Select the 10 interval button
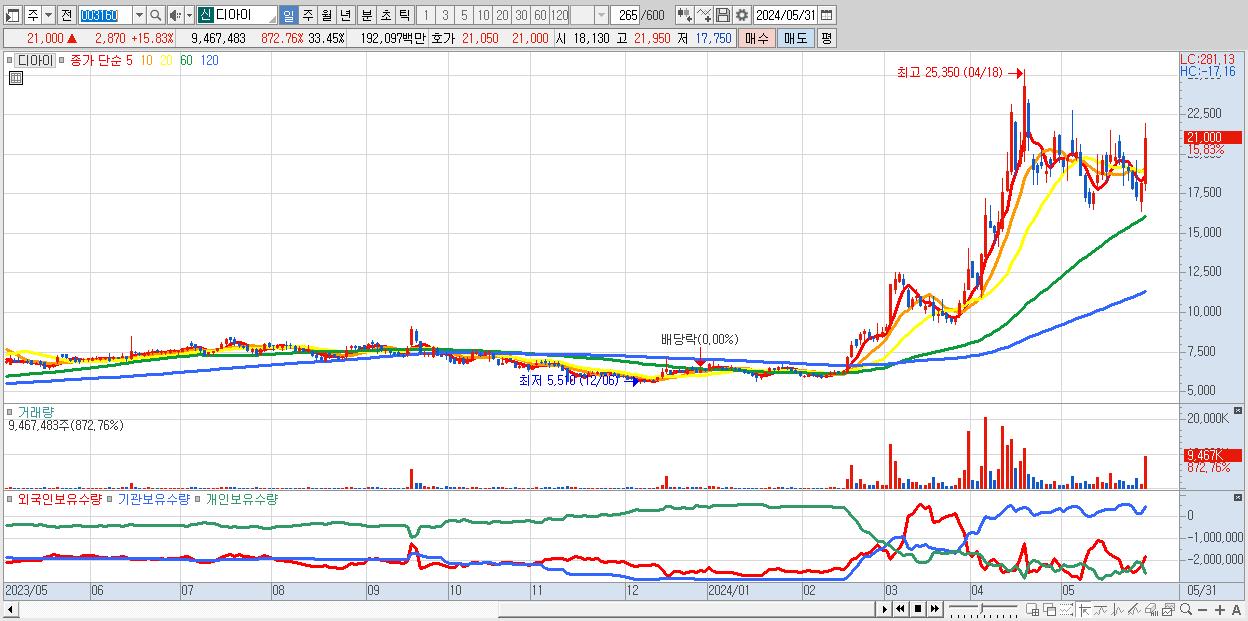The height and width of the screenshot is (621, 1248). point(483,16)
